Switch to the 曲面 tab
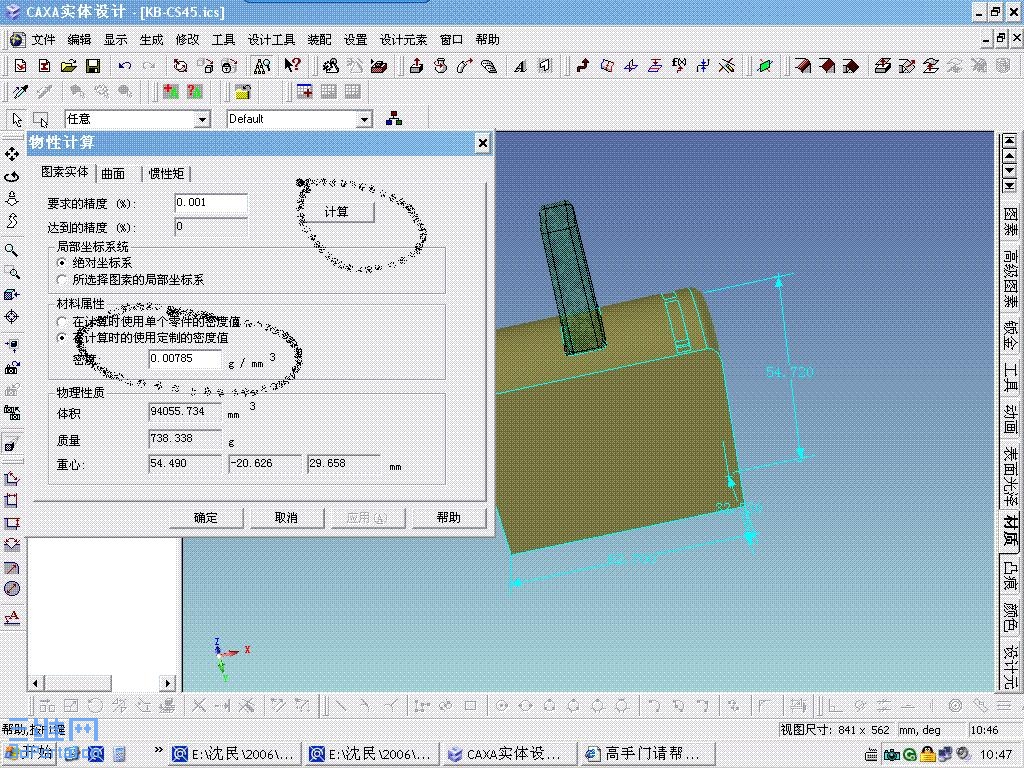The image size is (1024, 768). point(113,173)
